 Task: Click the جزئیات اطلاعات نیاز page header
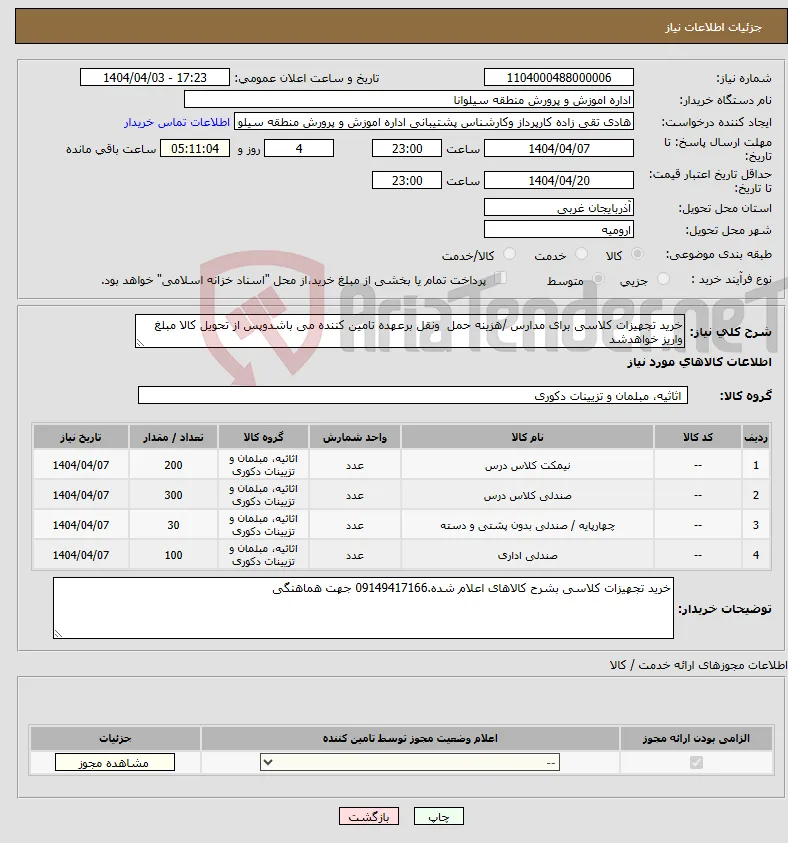pos(713,27)
